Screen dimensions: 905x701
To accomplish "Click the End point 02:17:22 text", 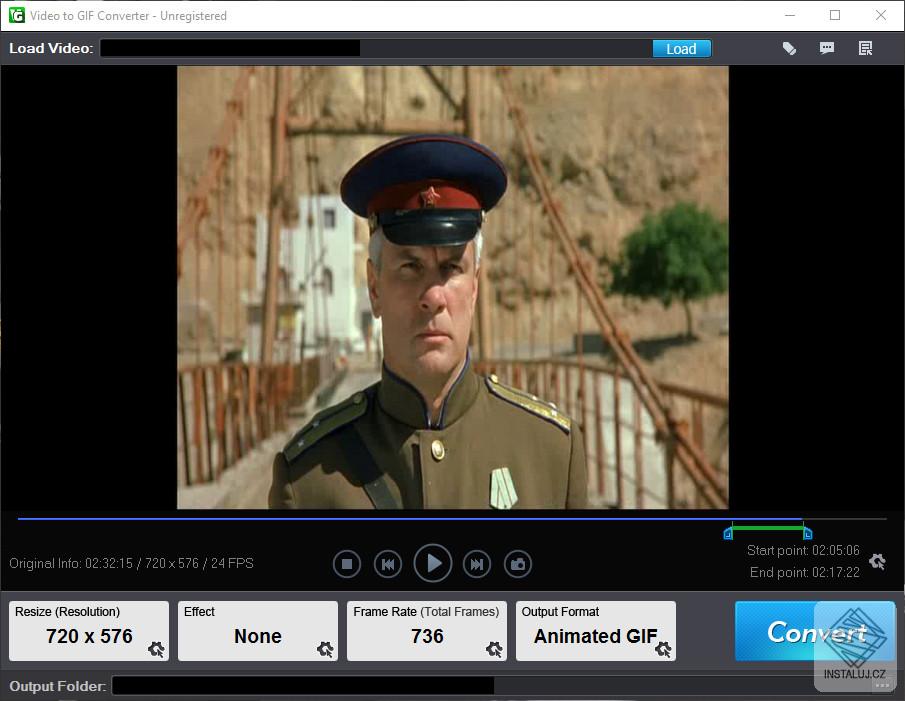I will point(805,572).
